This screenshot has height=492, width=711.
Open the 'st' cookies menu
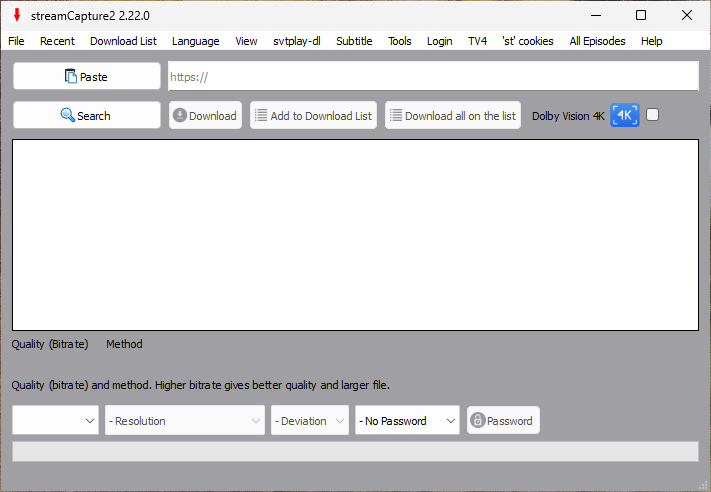pos(528,41)
